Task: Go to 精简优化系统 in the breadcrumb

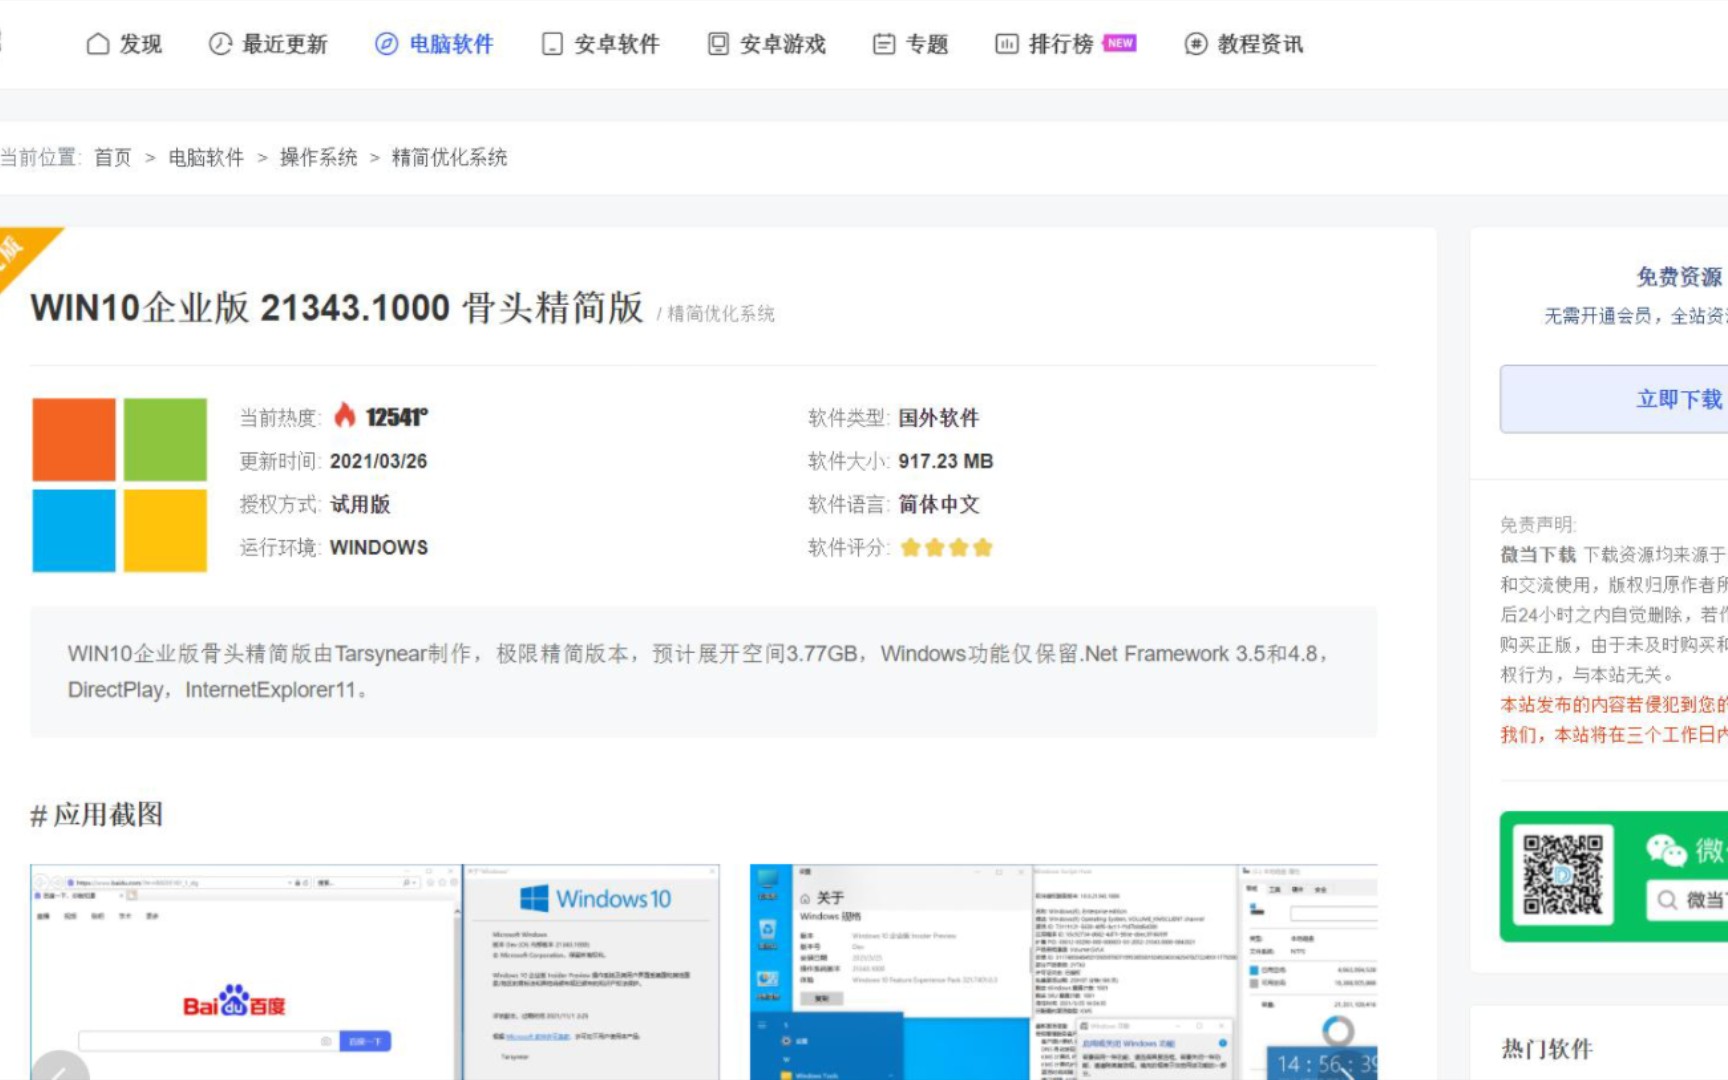Action: tap(449, 157)
